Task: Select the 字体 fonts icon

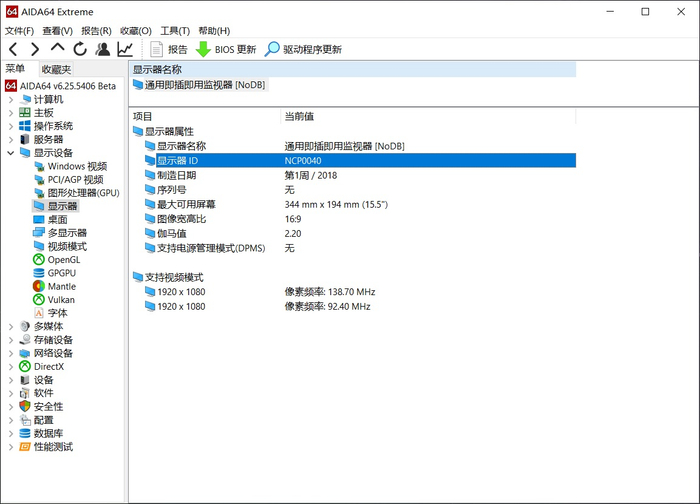Action: click(x=39, y=313)
